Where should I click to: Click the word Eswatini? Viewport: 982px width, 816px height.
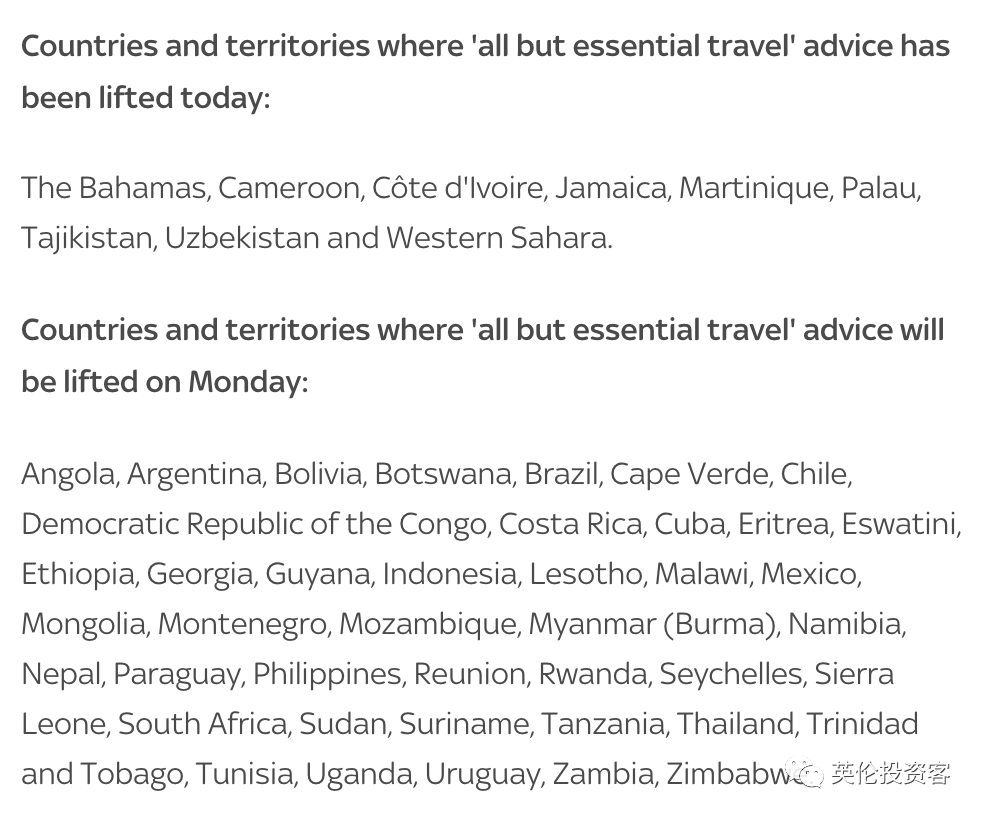[x=899, y=524]
